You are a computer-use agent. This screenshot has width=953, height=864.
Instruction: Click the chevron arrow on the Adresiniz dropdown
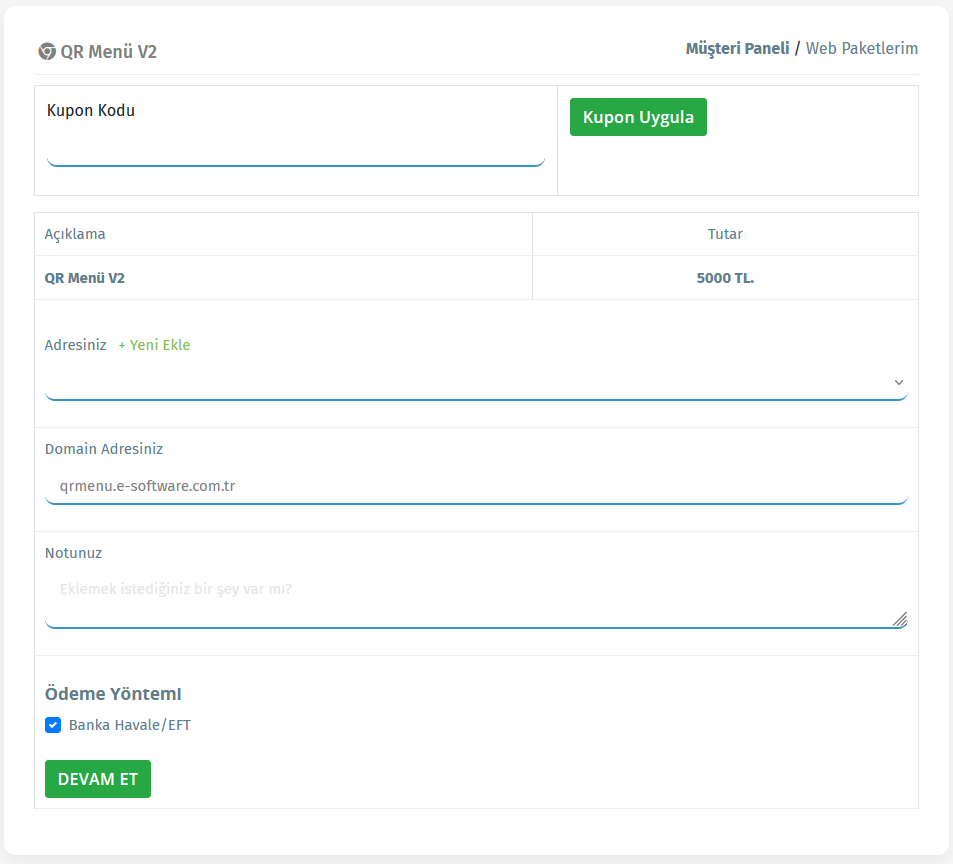(898, 382)
